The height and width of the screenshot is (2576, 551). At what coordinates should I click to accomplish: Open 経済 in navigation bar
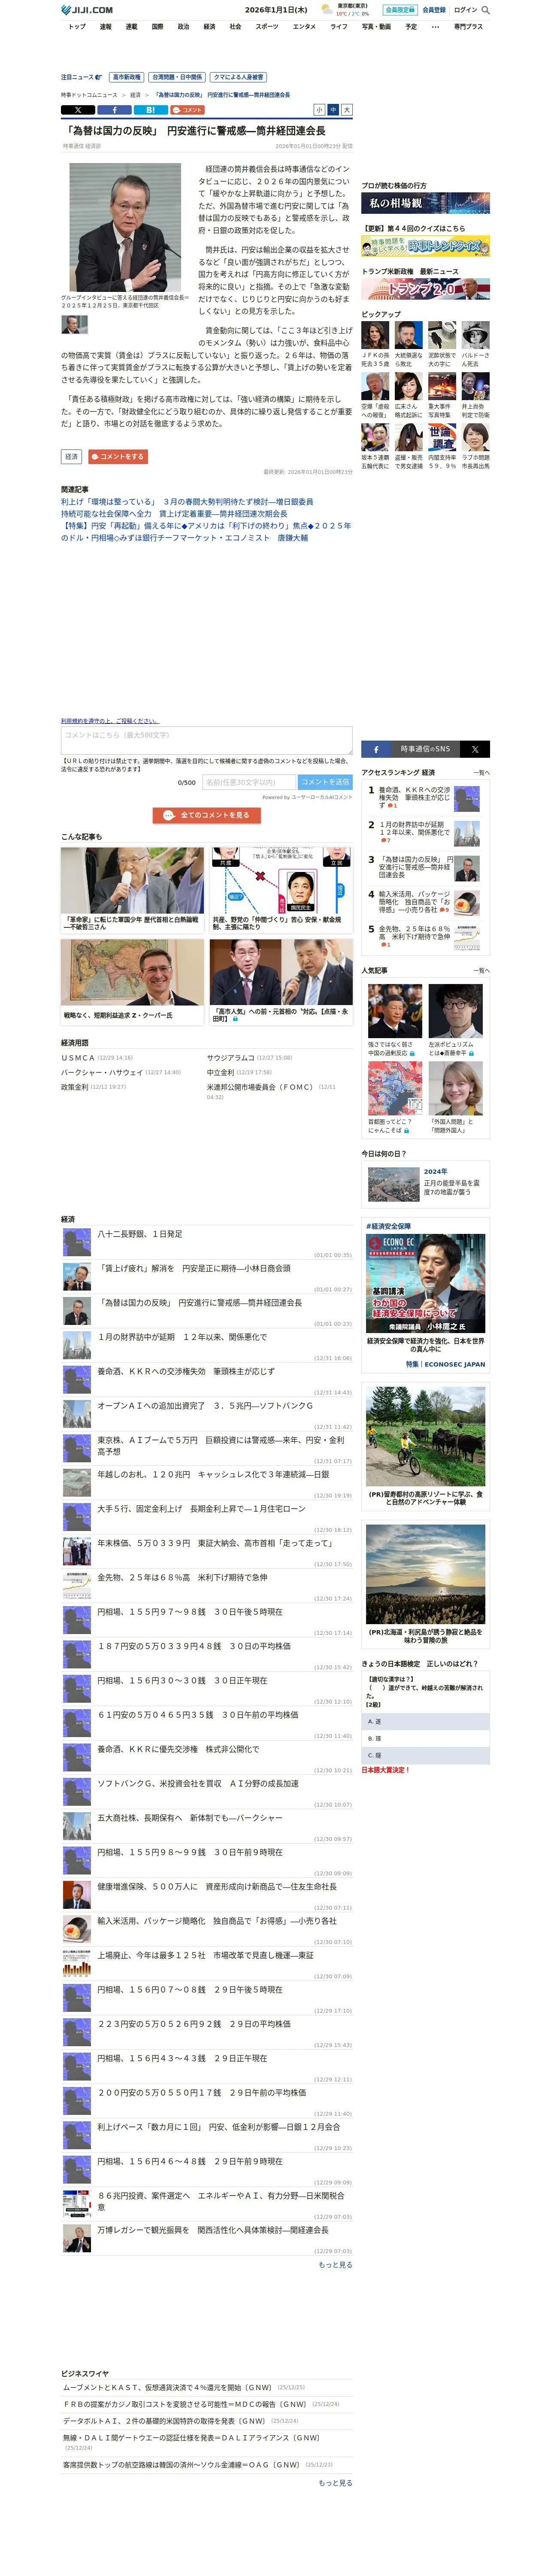[209, 27]
